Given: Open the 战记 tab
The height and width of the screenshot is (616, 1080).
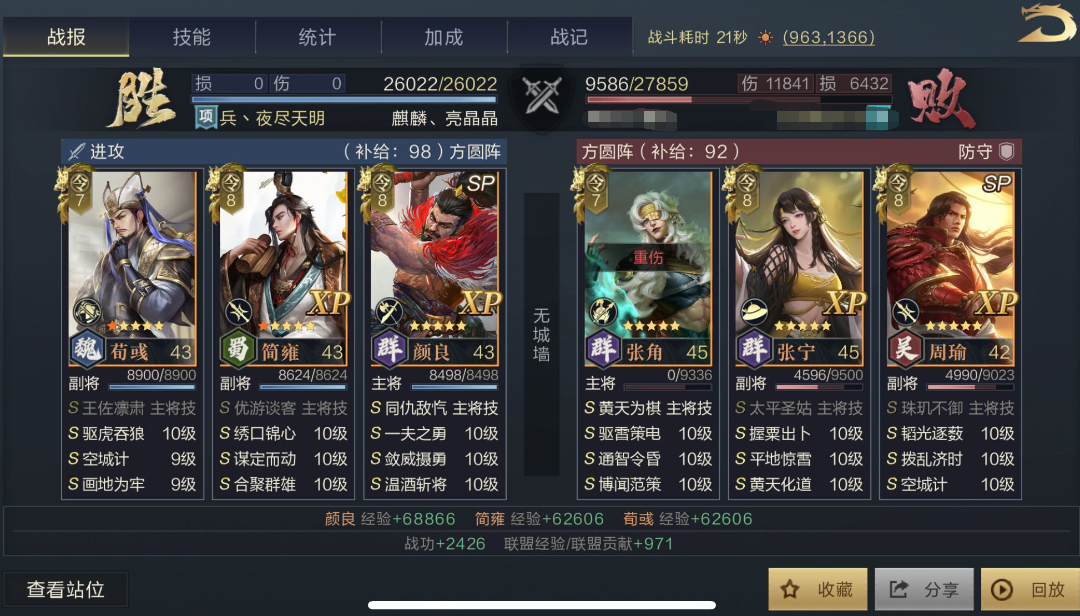Looking at the screenshot, I should click(x=569, y=37).
